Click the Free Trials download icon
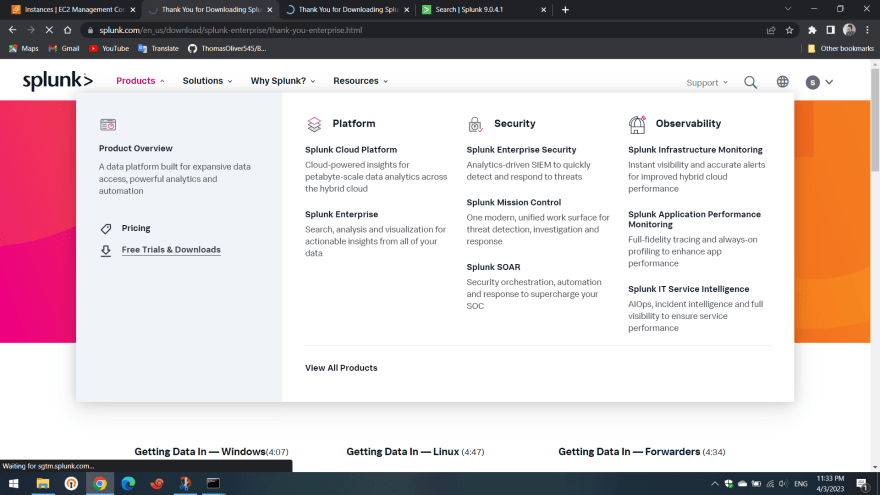Screen dimensions: 880x495 point(106,250)
